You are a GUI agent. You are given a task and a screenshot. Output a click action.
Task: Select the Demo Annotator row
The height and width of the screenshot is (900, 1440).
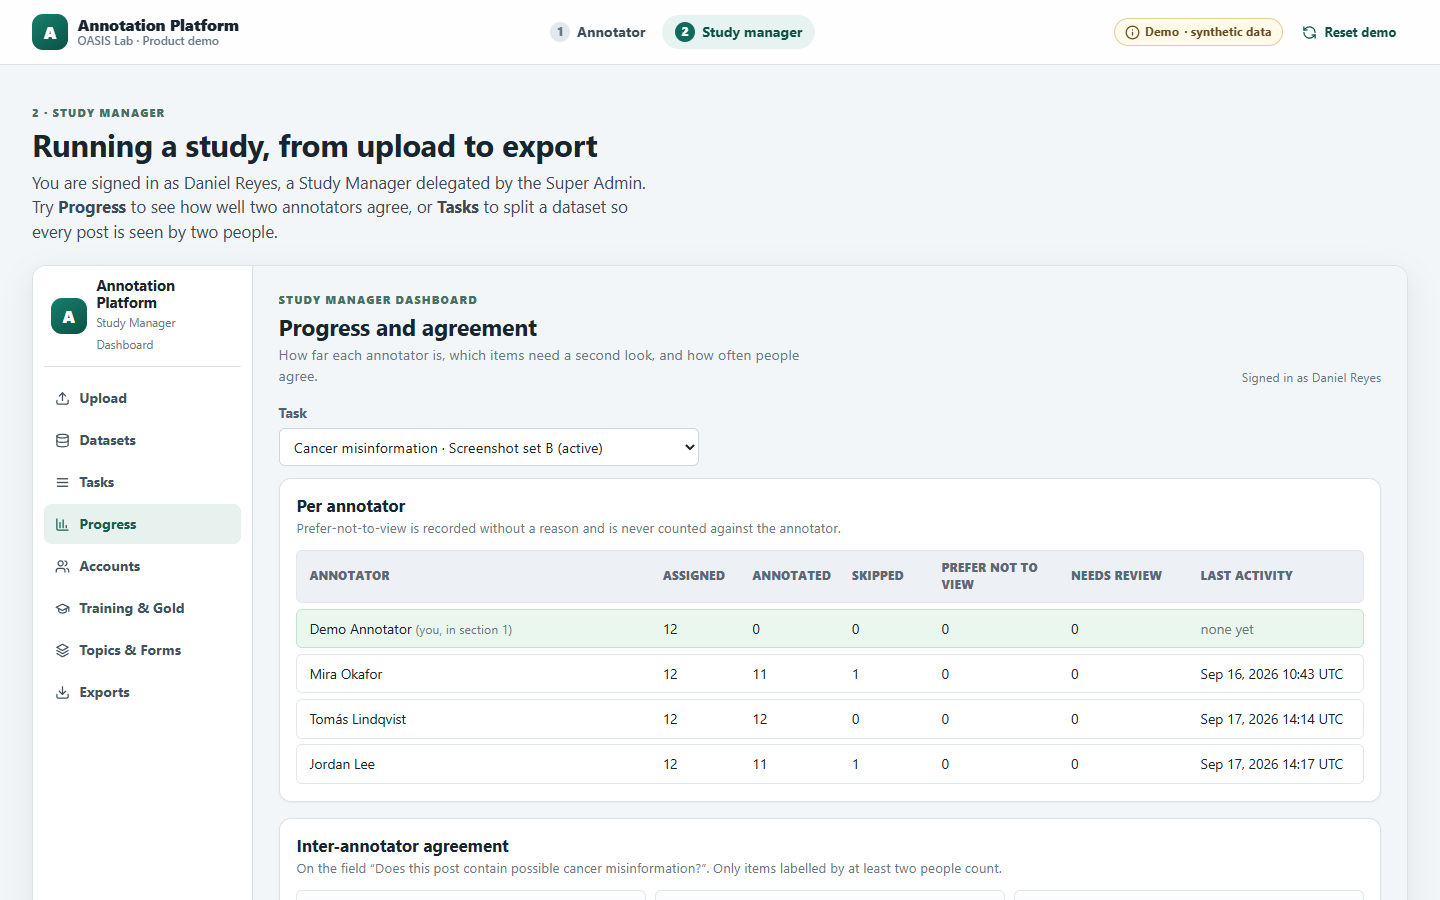830,629
